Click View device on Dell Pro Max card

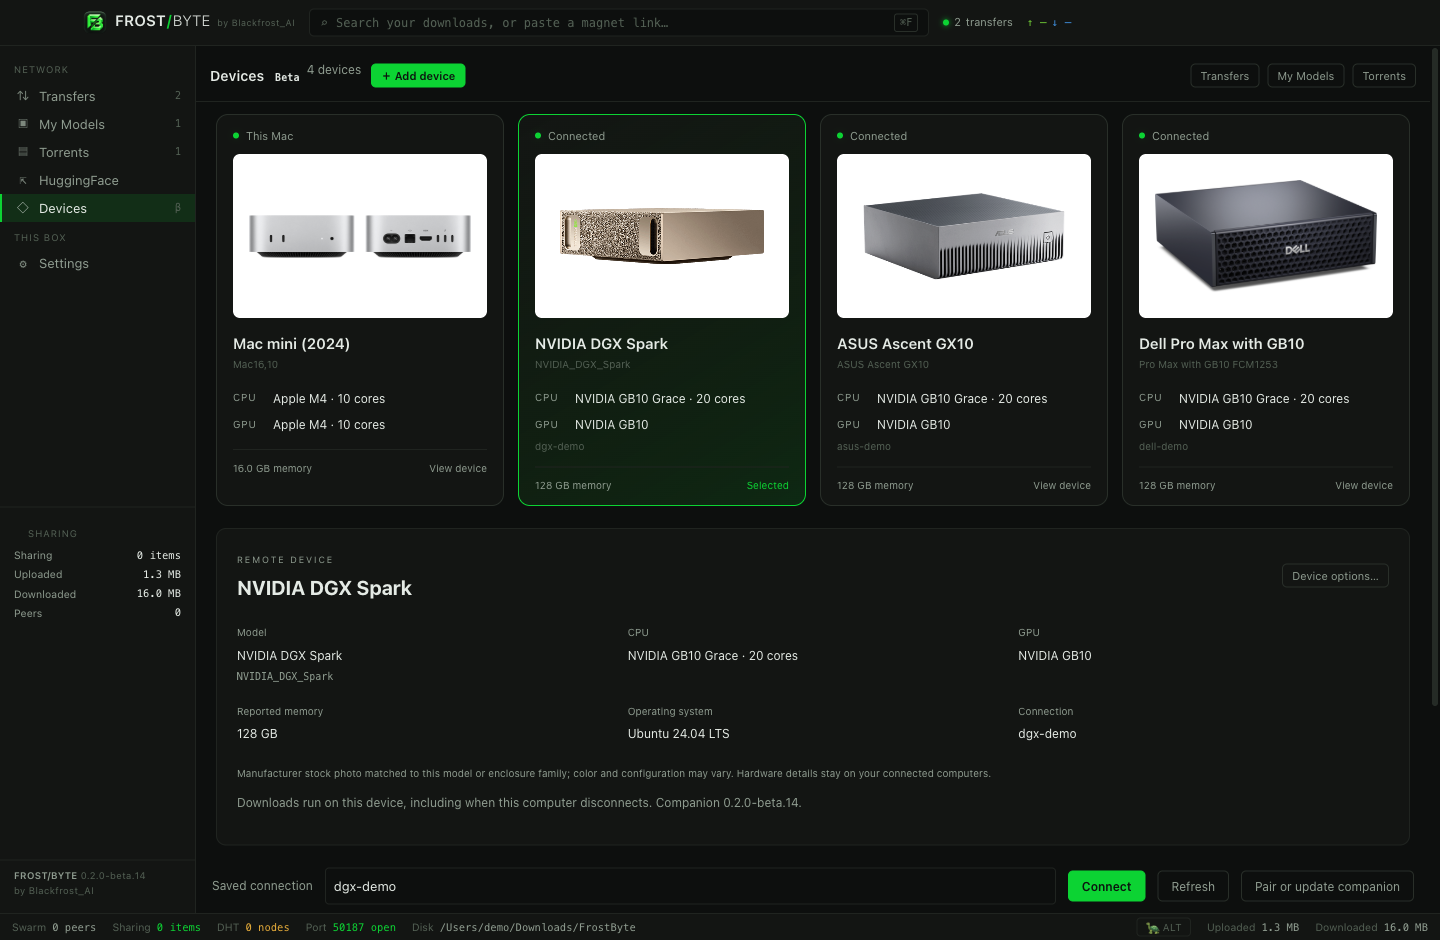[x=1364, y=486]
